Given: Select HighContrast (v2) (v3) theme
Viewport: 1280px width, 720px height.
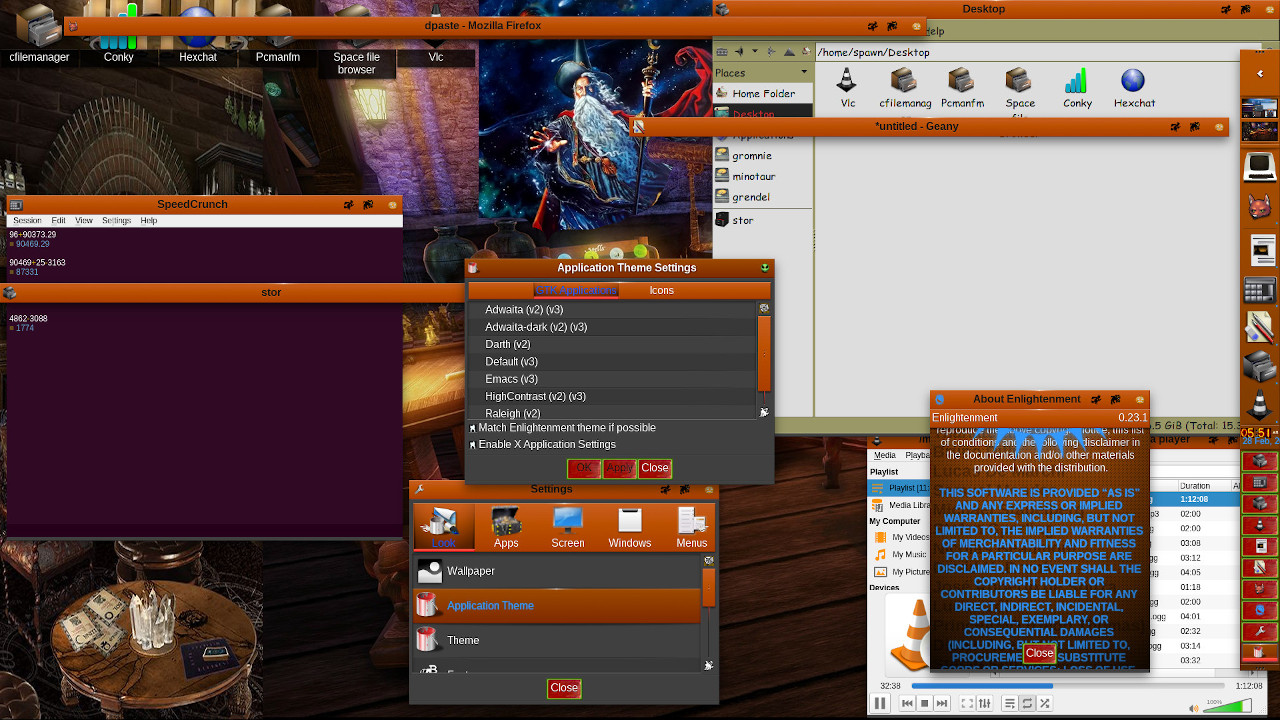Looking at the screenshot, I should pos(612,397).
